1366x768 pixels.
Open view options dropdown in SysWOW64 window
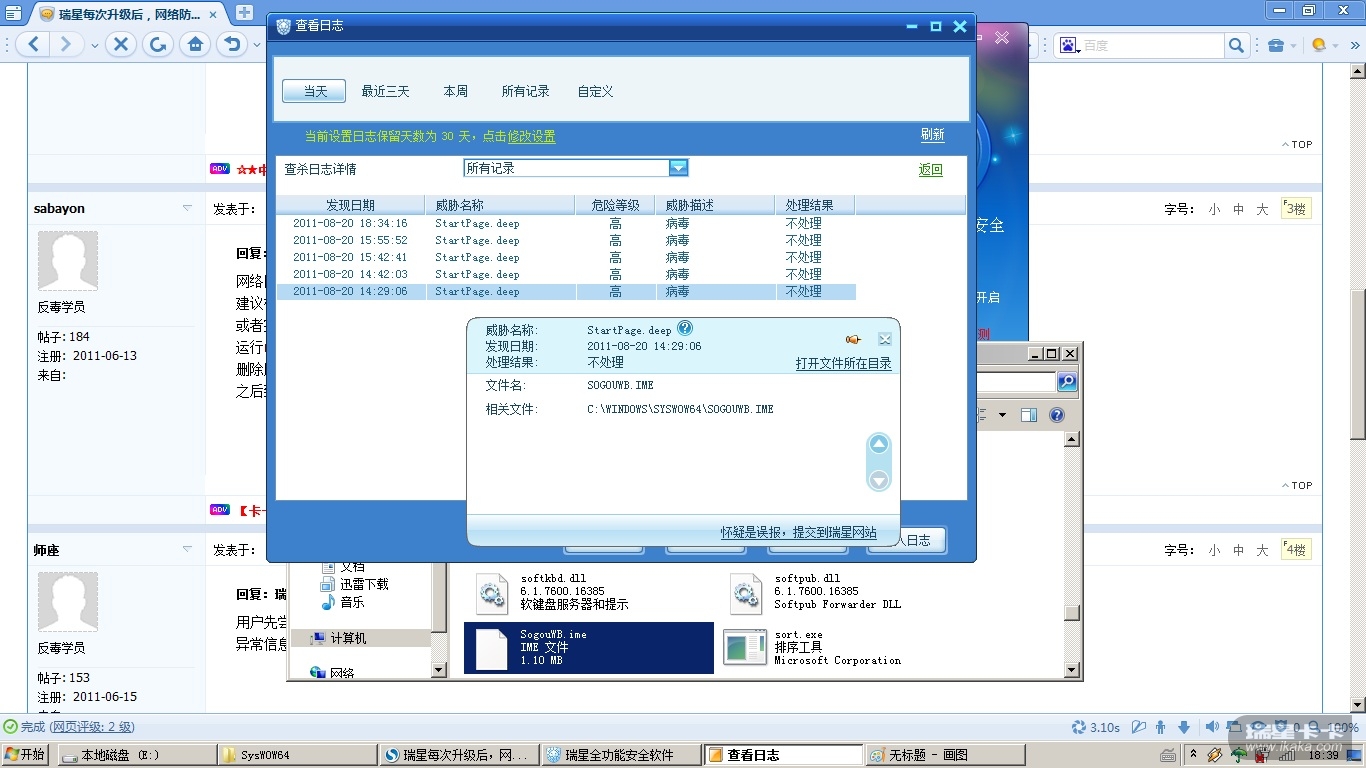point(1002,415)
